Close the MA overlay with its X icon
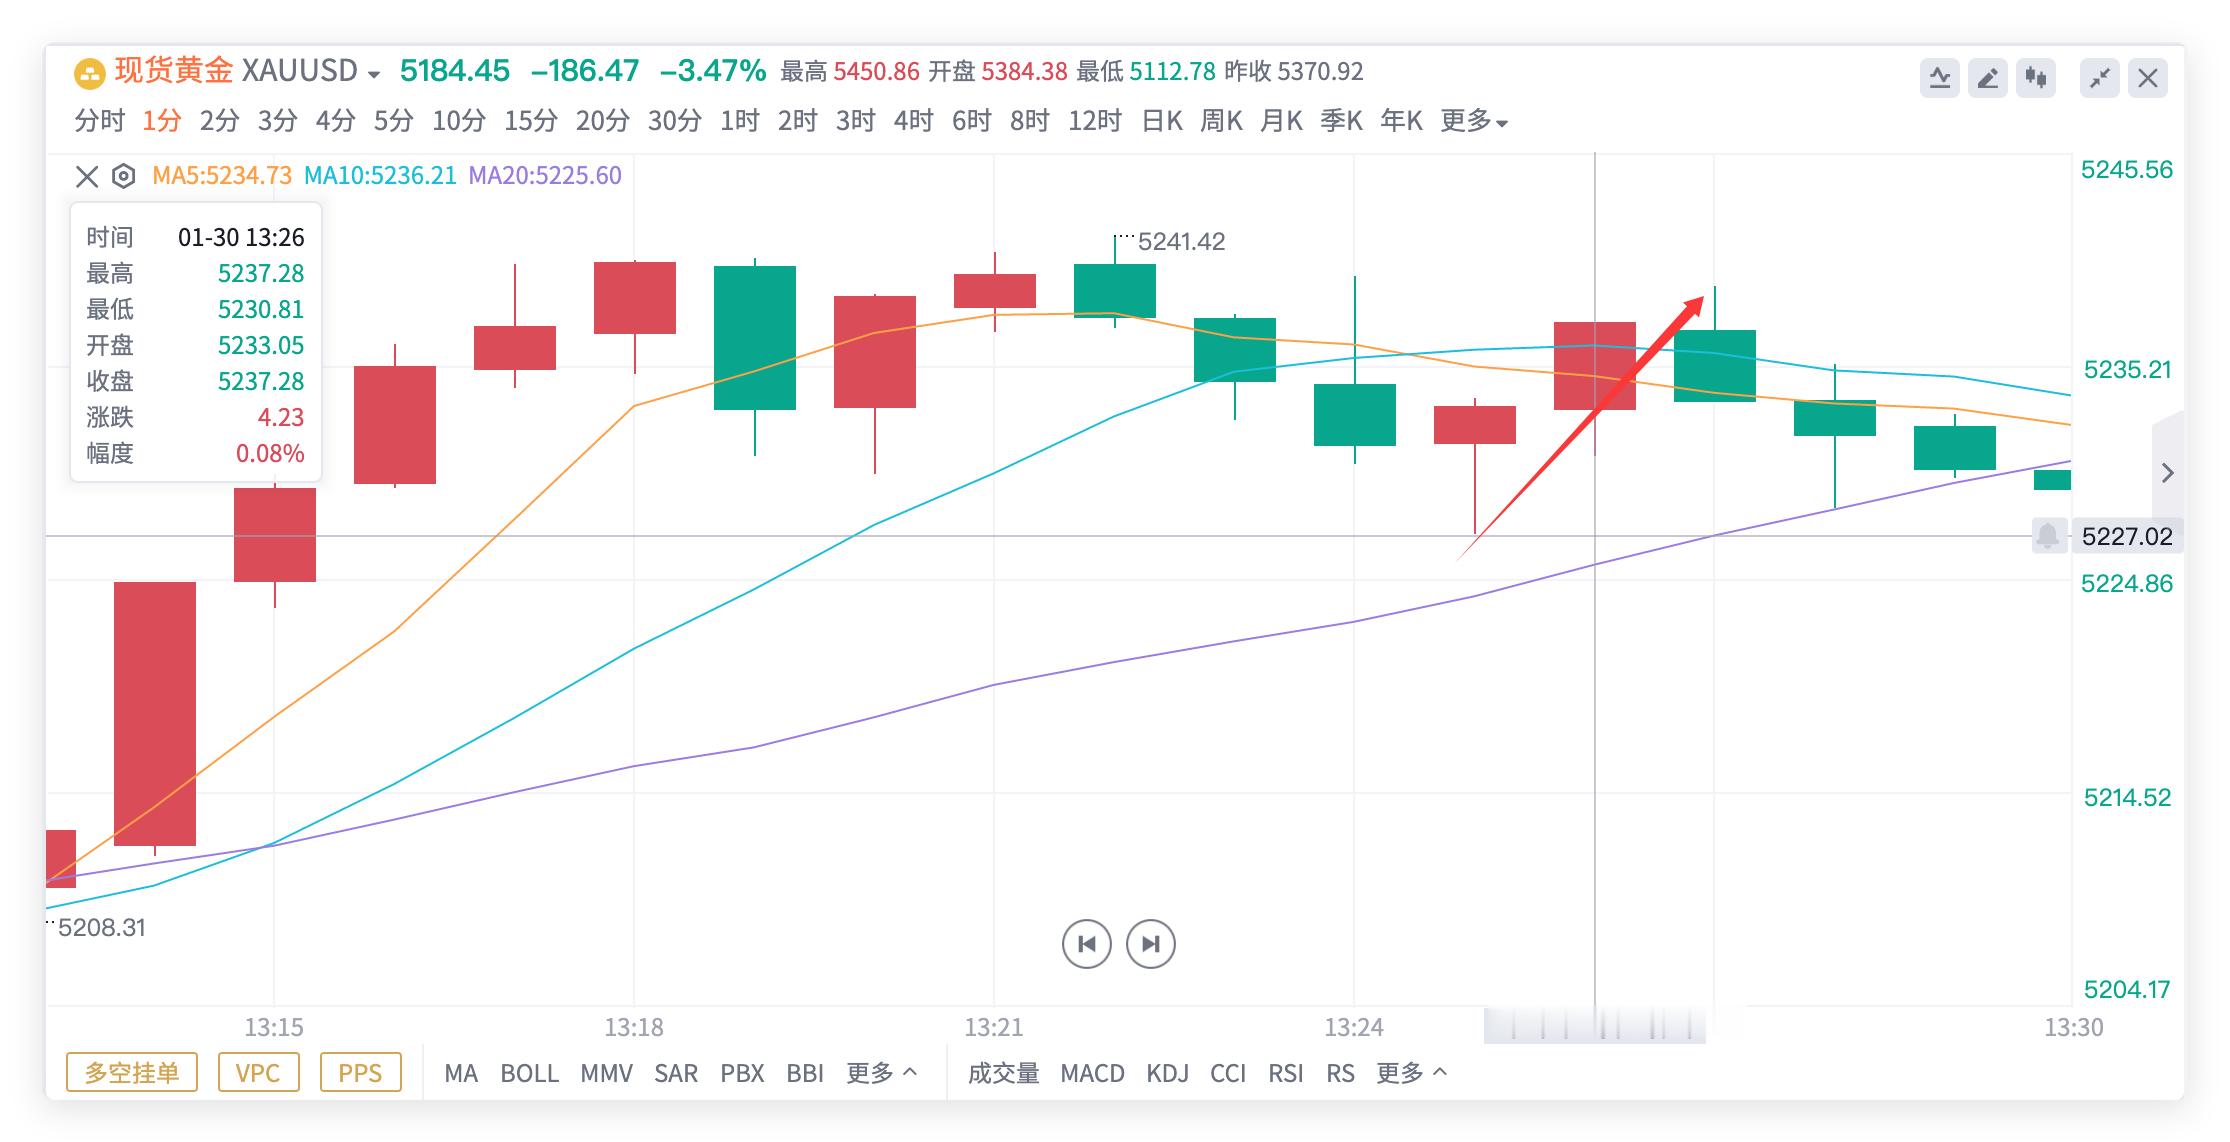 86,176
